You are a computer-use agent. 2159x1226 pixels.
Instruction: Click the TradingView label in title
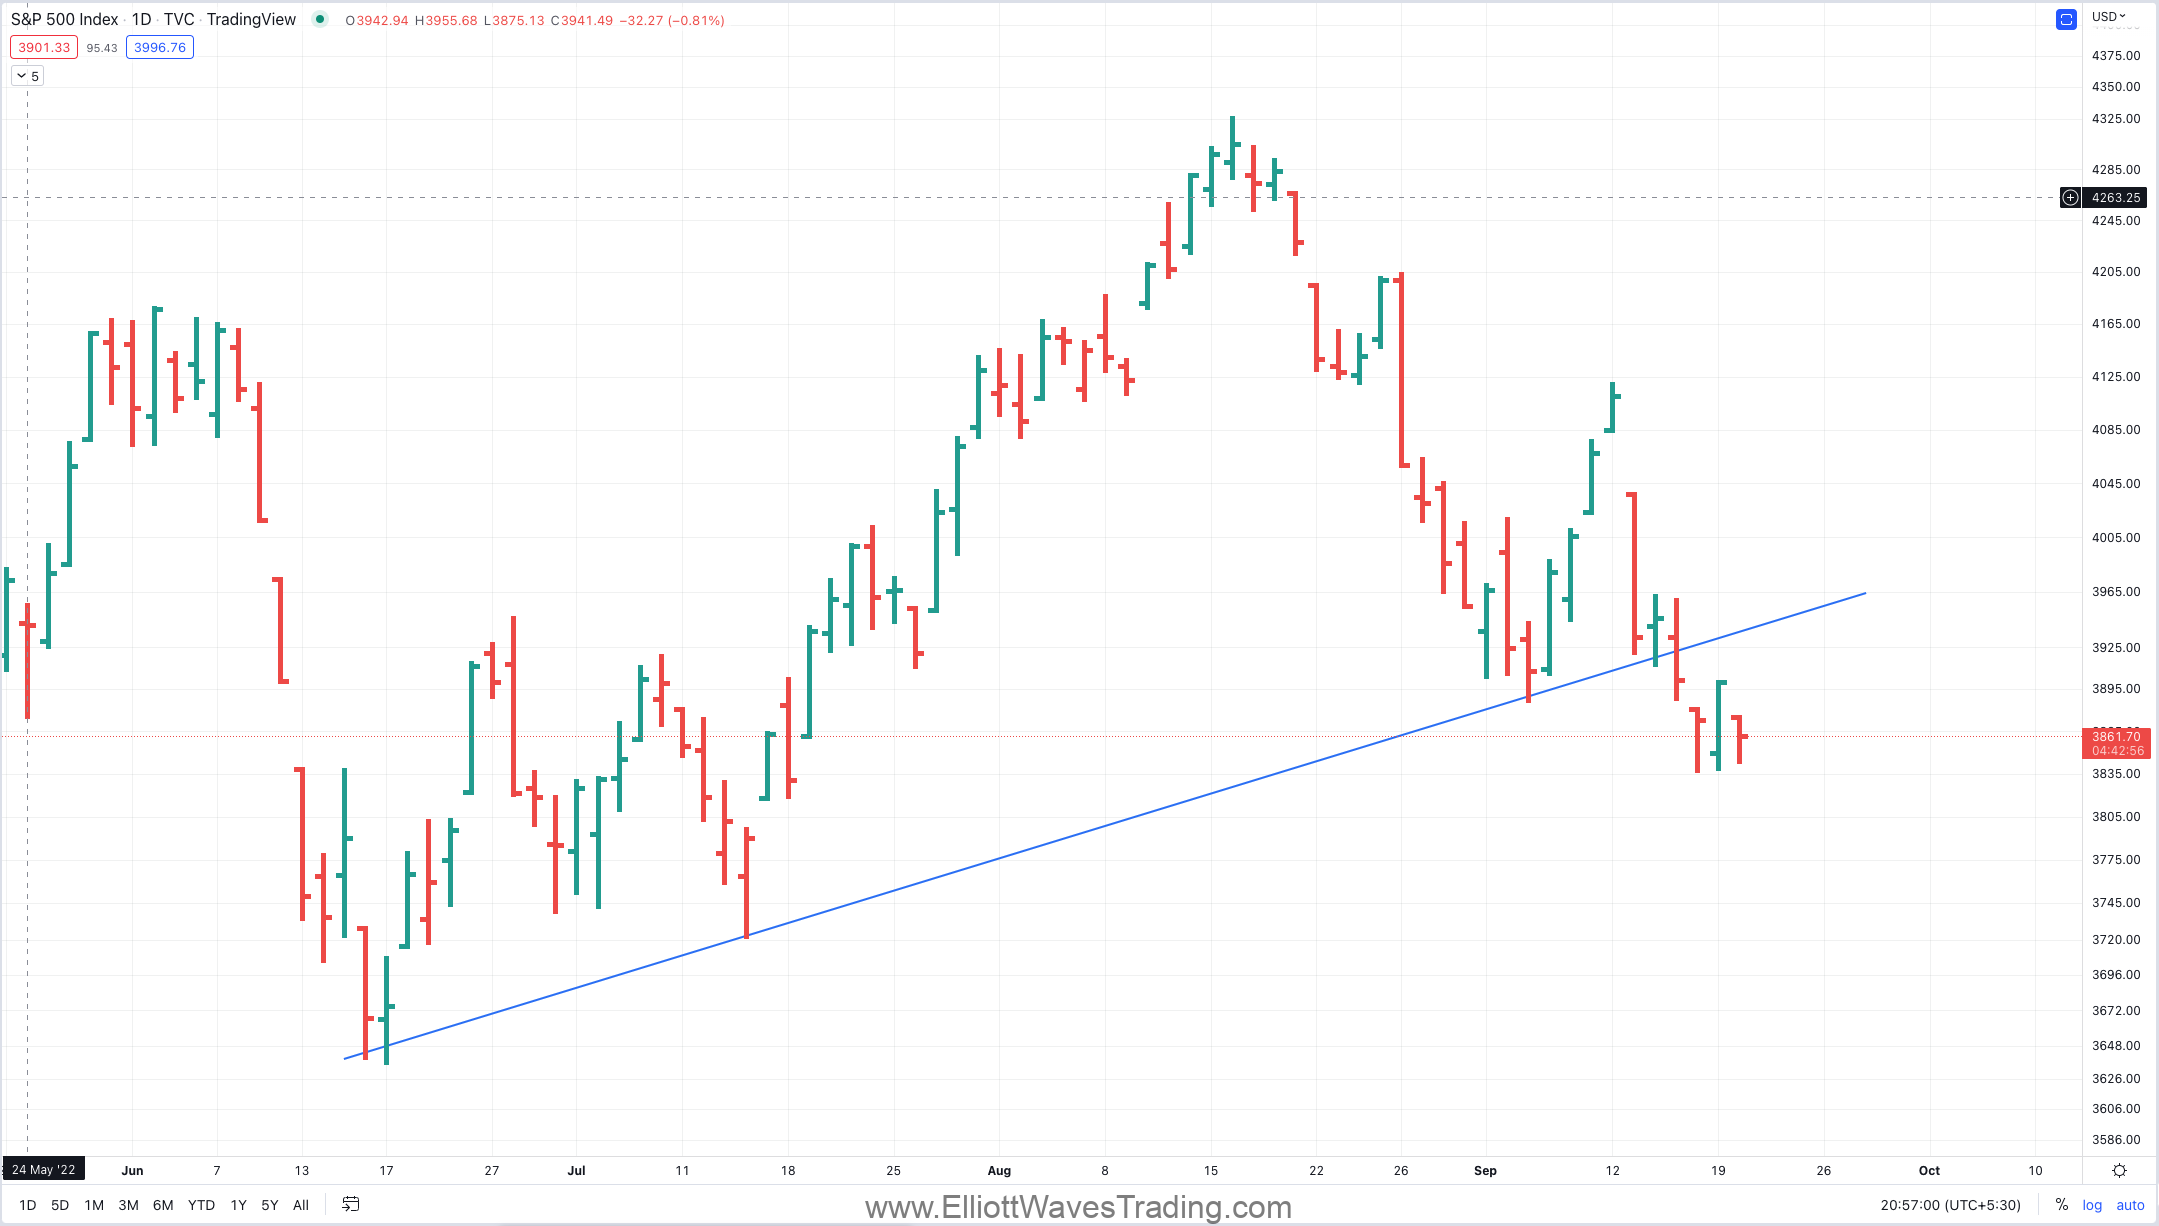coord(251,19)
